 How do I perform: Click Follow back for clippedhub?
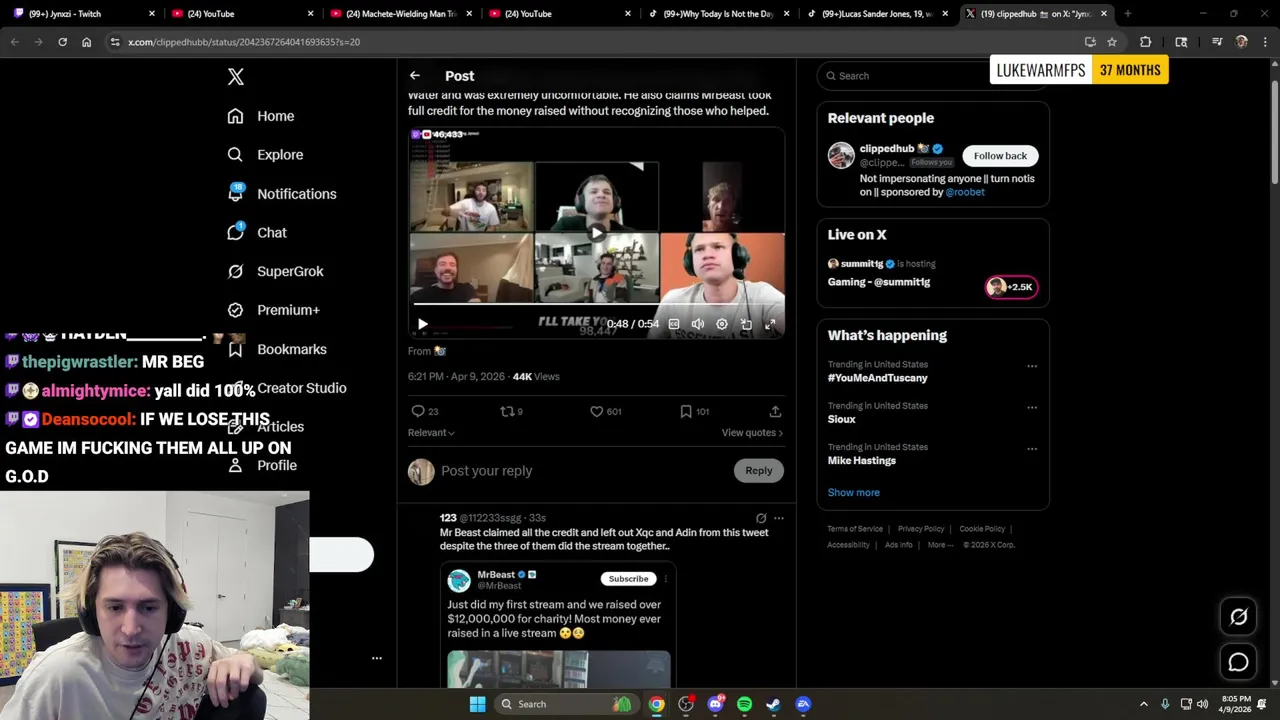click(1000, 156)
